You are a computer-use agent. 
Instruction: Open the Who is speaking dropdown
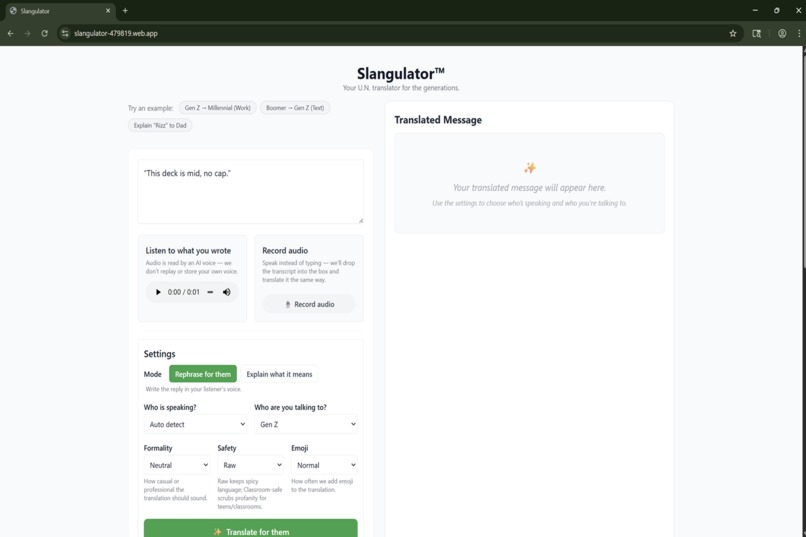pyautogui.click(x=195, y=424)
